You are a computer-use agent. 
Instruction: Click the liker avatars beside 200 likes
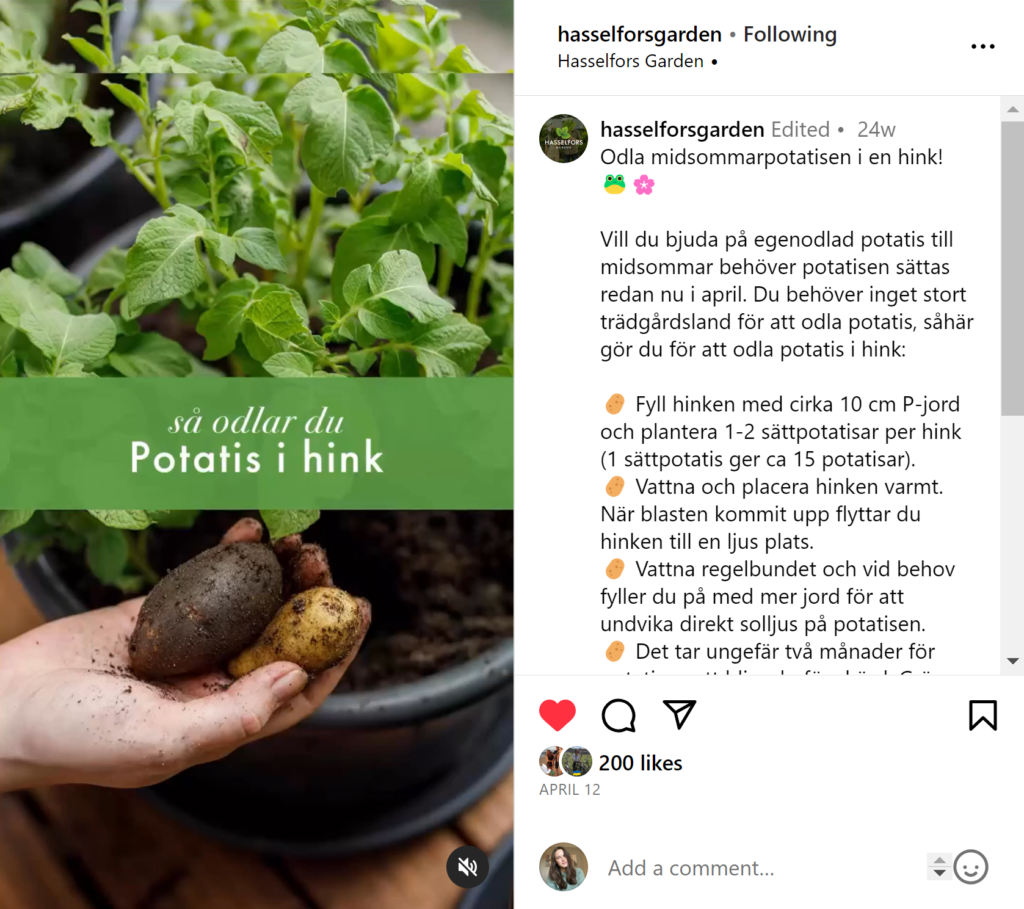(566, 761)
